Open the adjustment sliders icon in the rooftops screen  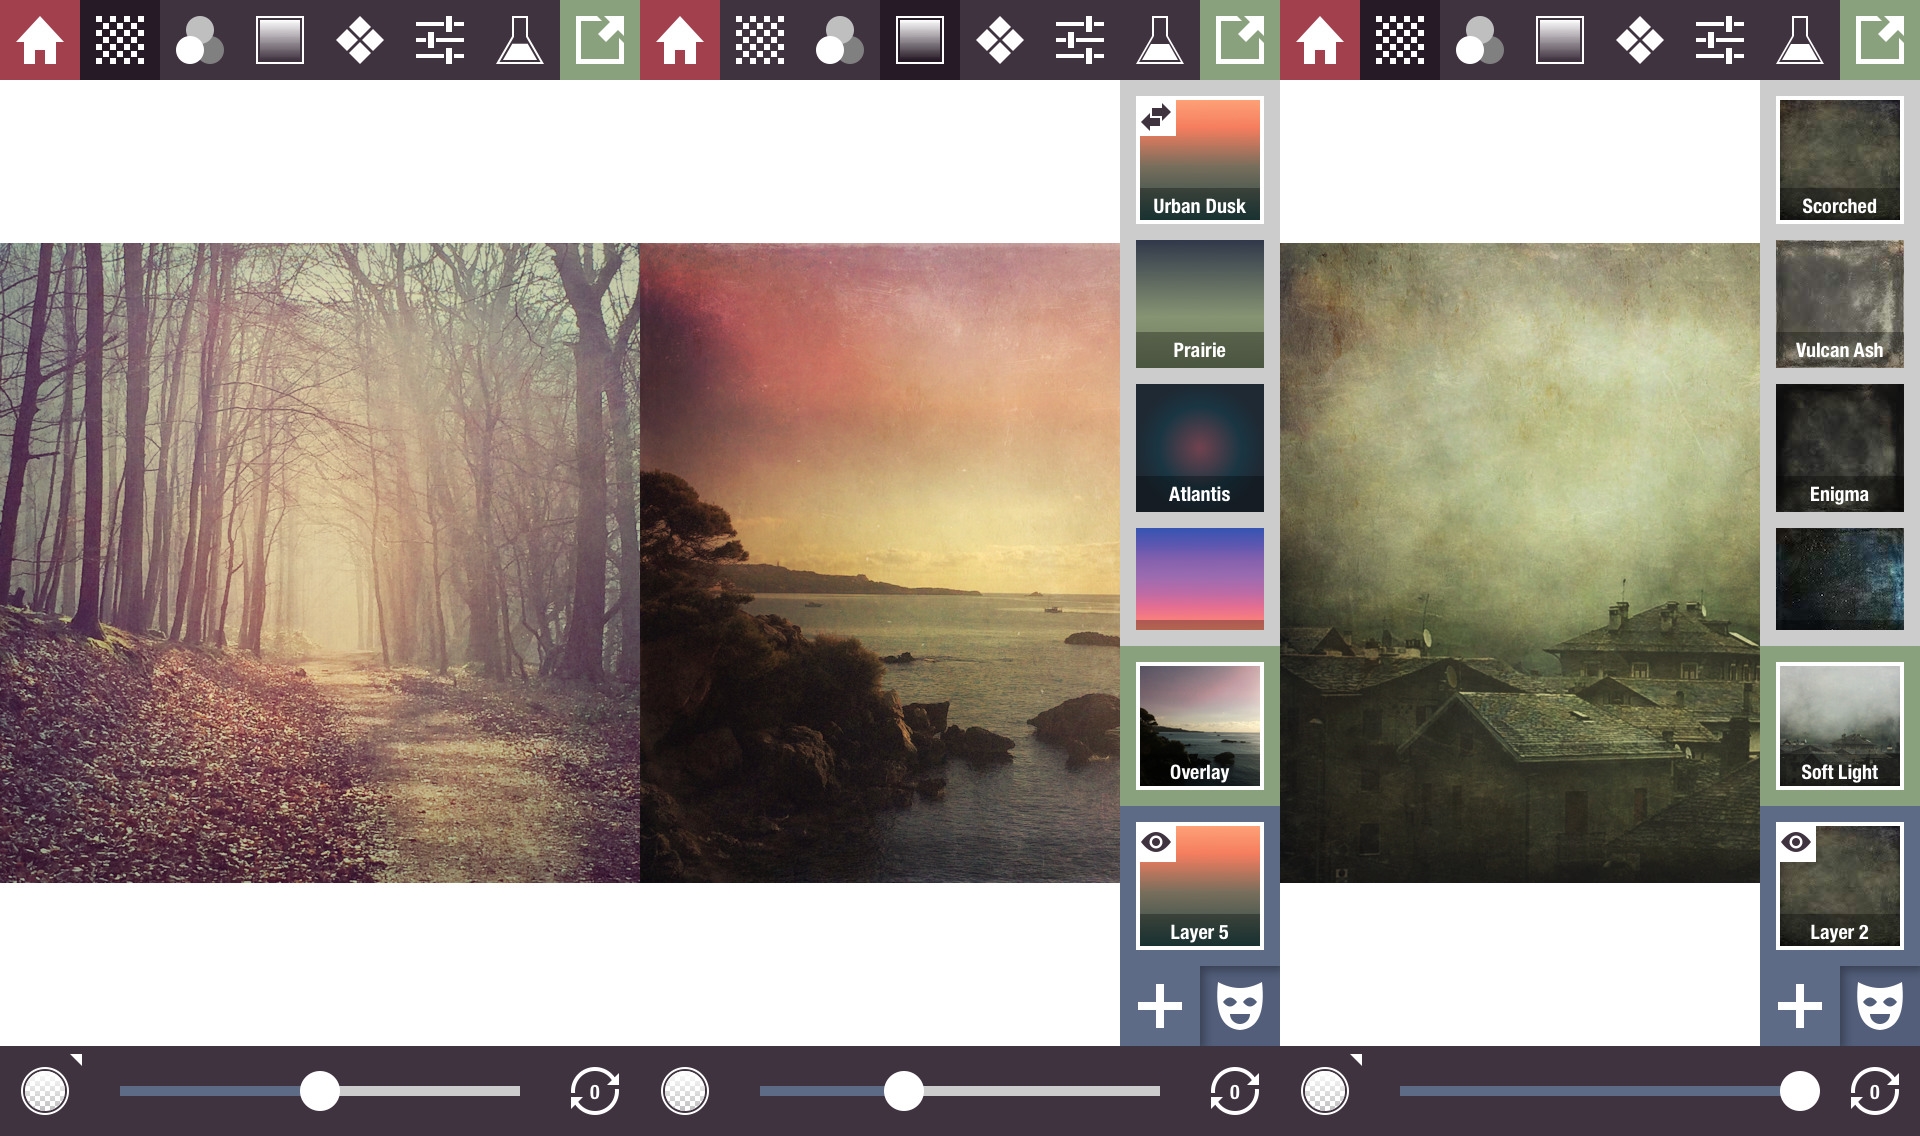pos(1720,40)
